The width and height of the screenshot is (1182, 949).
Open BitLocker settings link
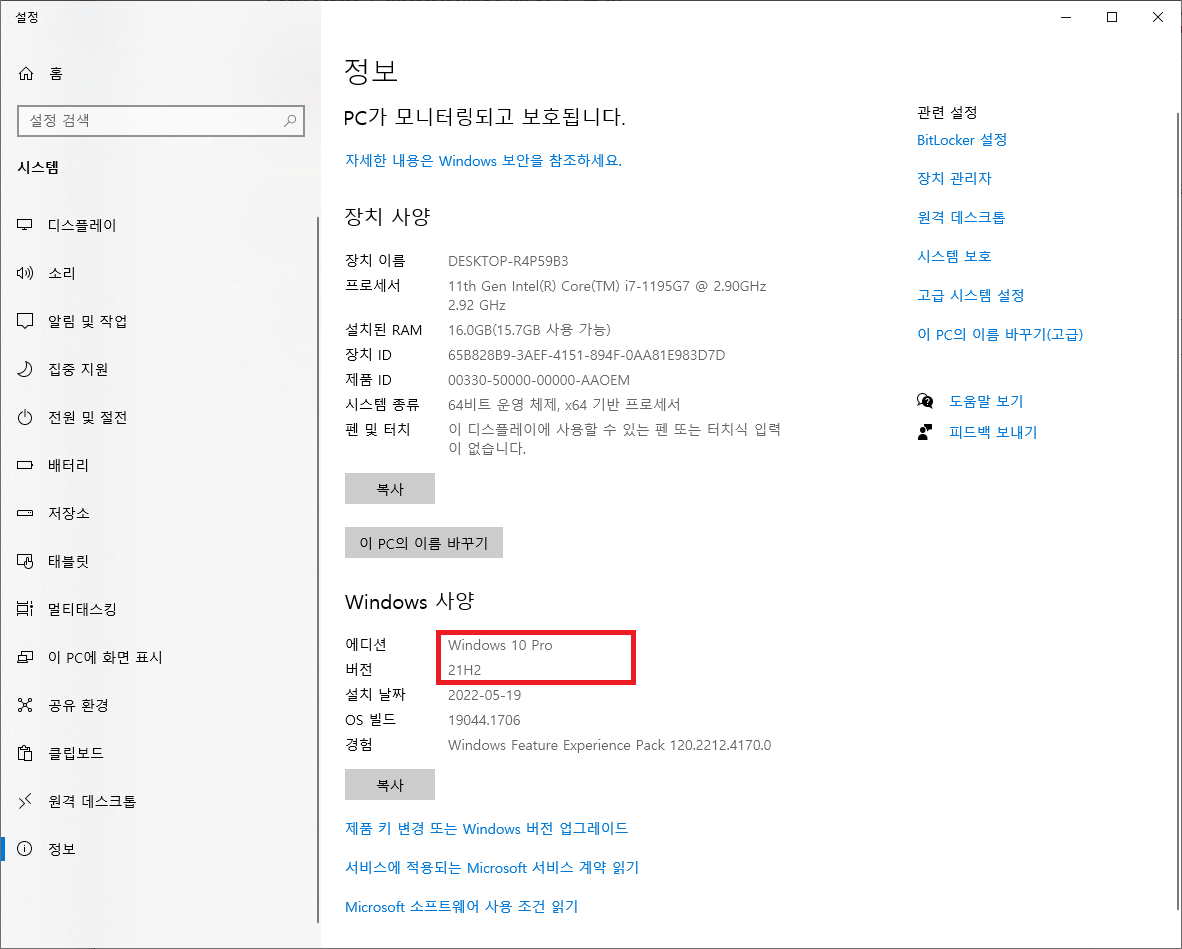point(961,140)
